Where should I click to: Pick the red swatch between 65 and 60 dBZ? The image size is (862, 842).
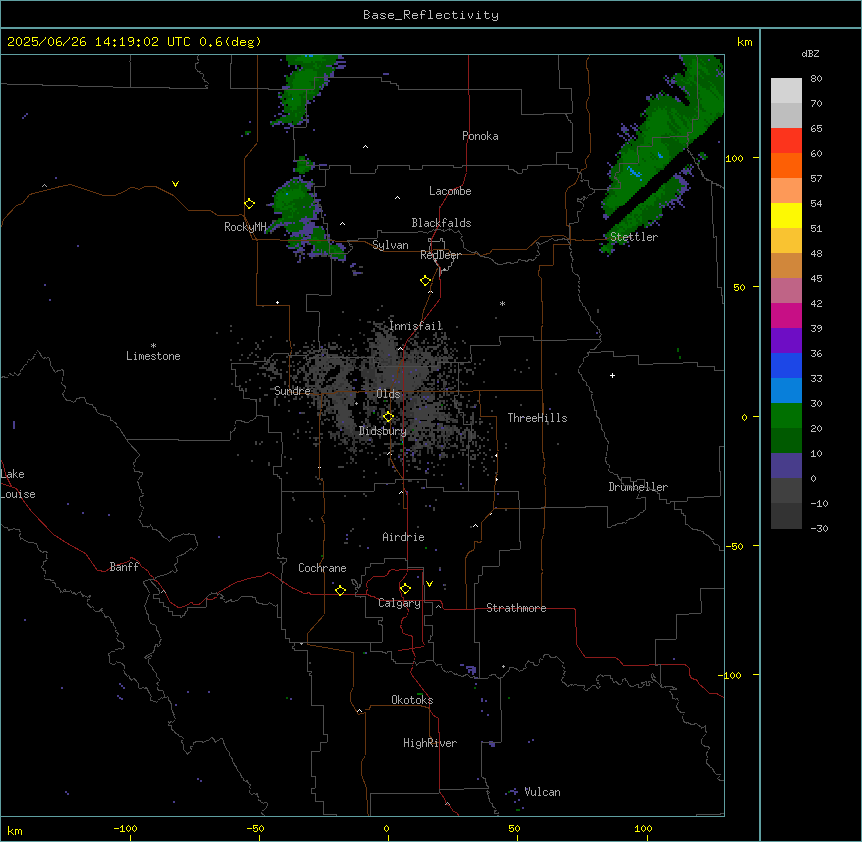click(786, 141)
